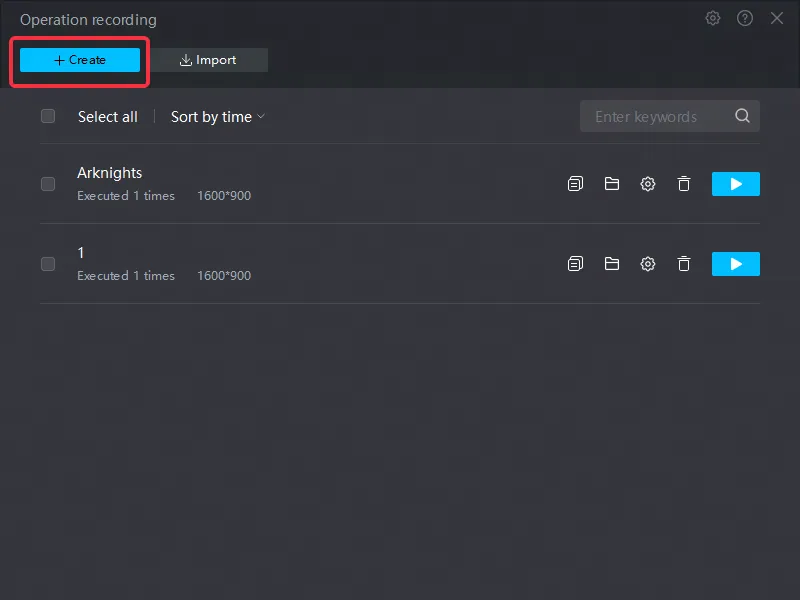Open the script list icon for Arknights
The height and width of the screenshot is (600, 800).
click(x=575, y=184)
